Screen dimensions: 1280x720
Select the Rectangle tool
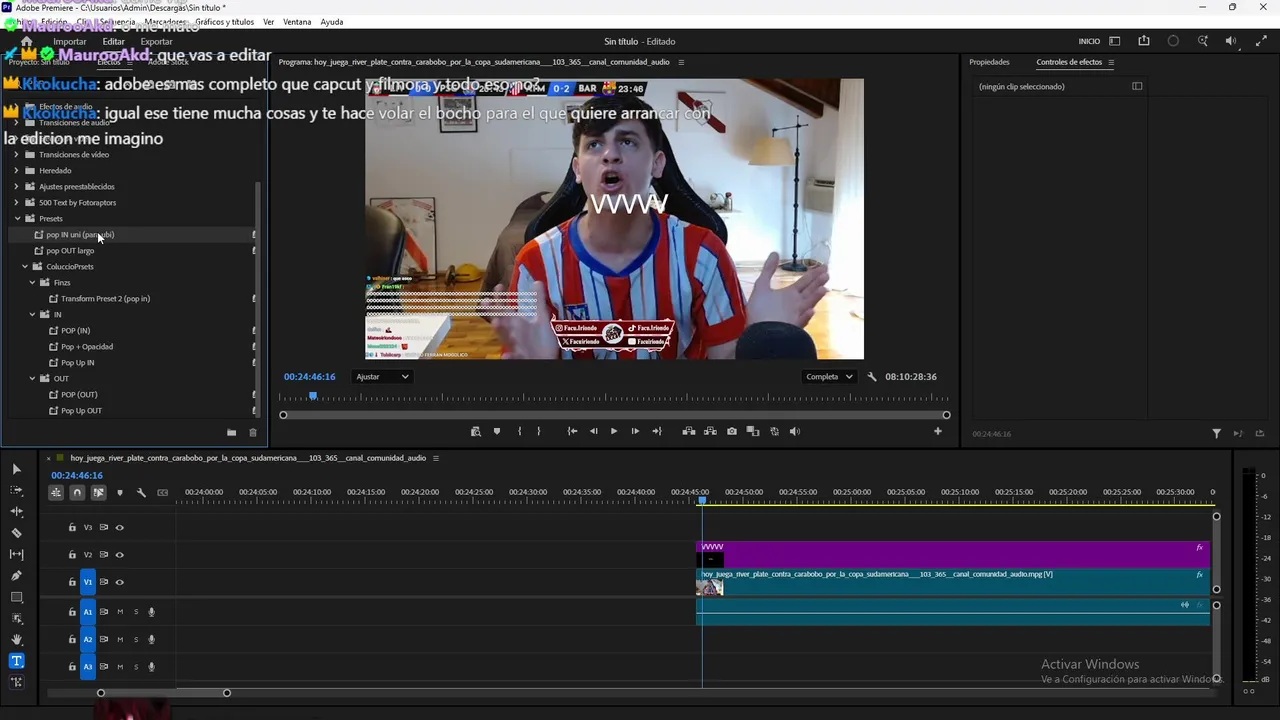pos(16,597)
